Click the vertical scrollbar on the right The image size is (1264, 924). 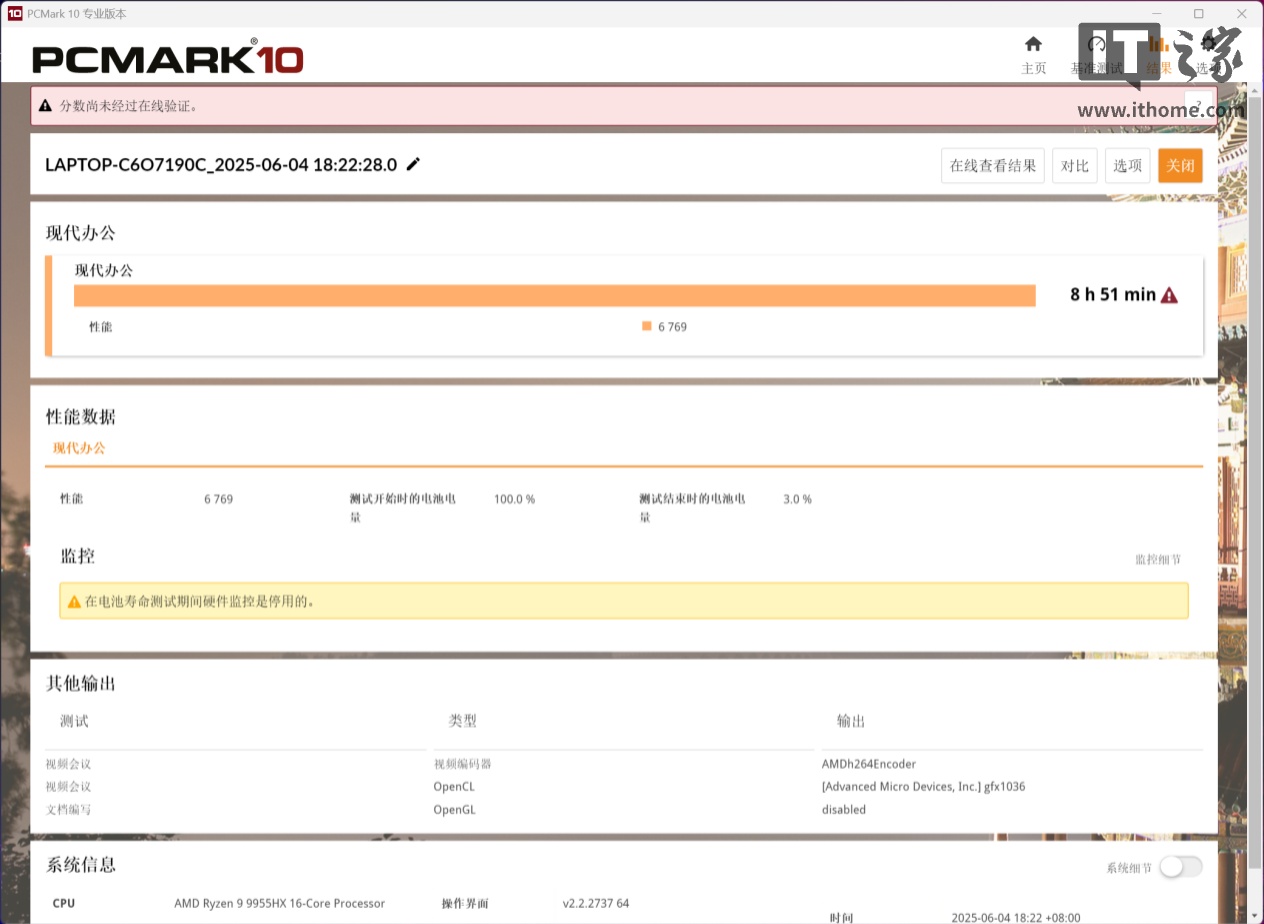[1255, 500]
